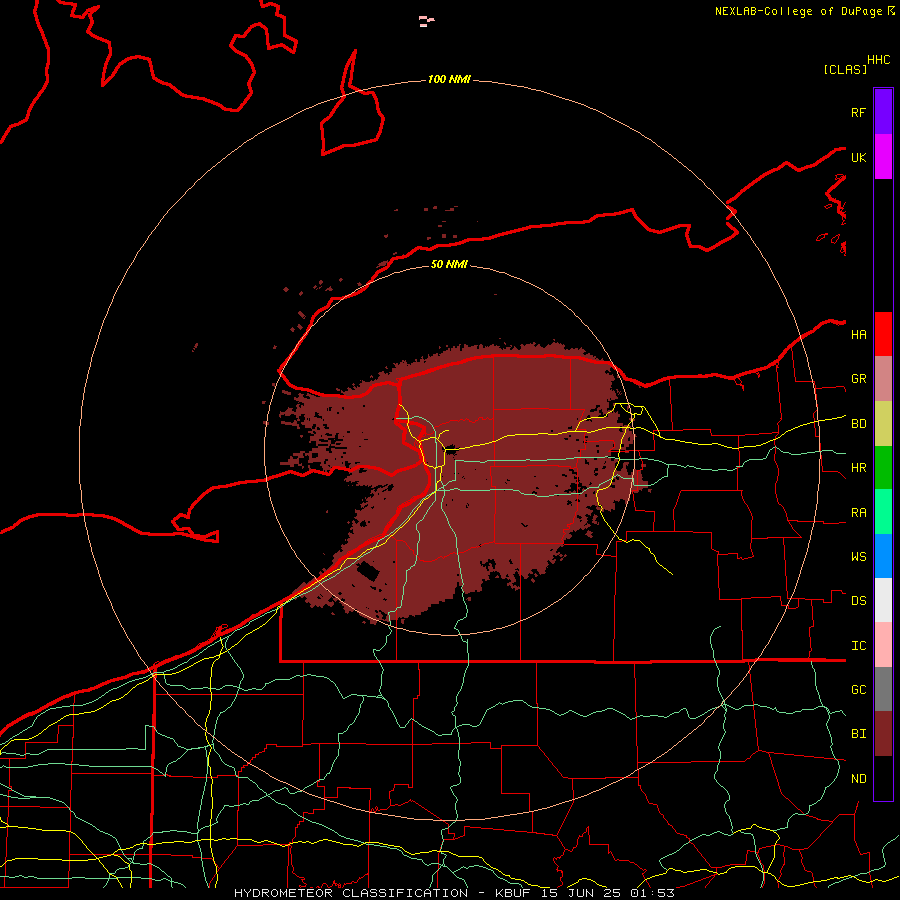This screenshot has width=900, height=900.
Task: Click the GC legend label
Action: pyautogui.click(x=858, y=690)
